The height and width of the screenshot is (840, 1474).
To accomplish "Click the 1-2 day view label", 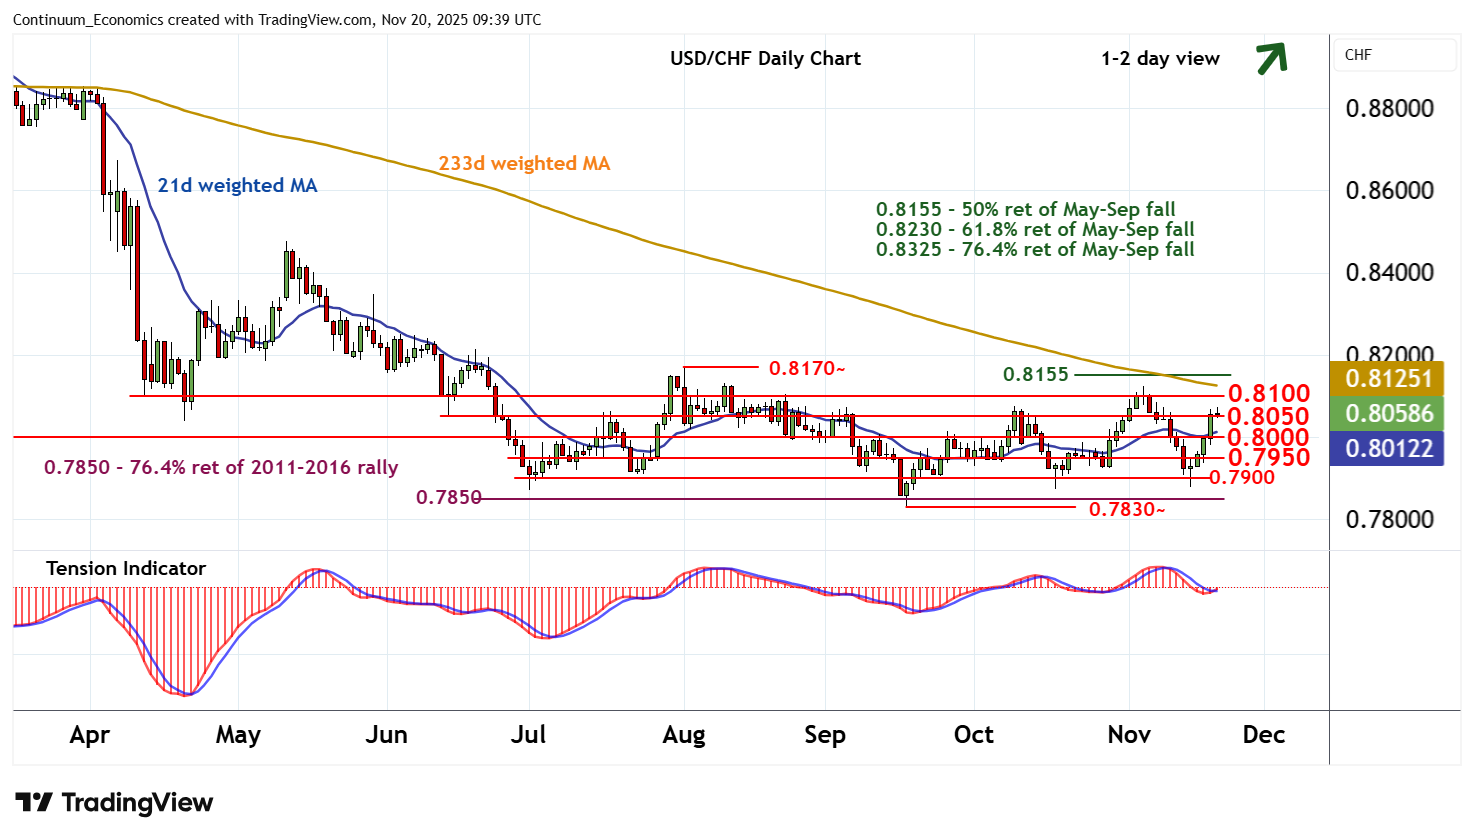I will pyautogui.click(x=1160, y=59).
